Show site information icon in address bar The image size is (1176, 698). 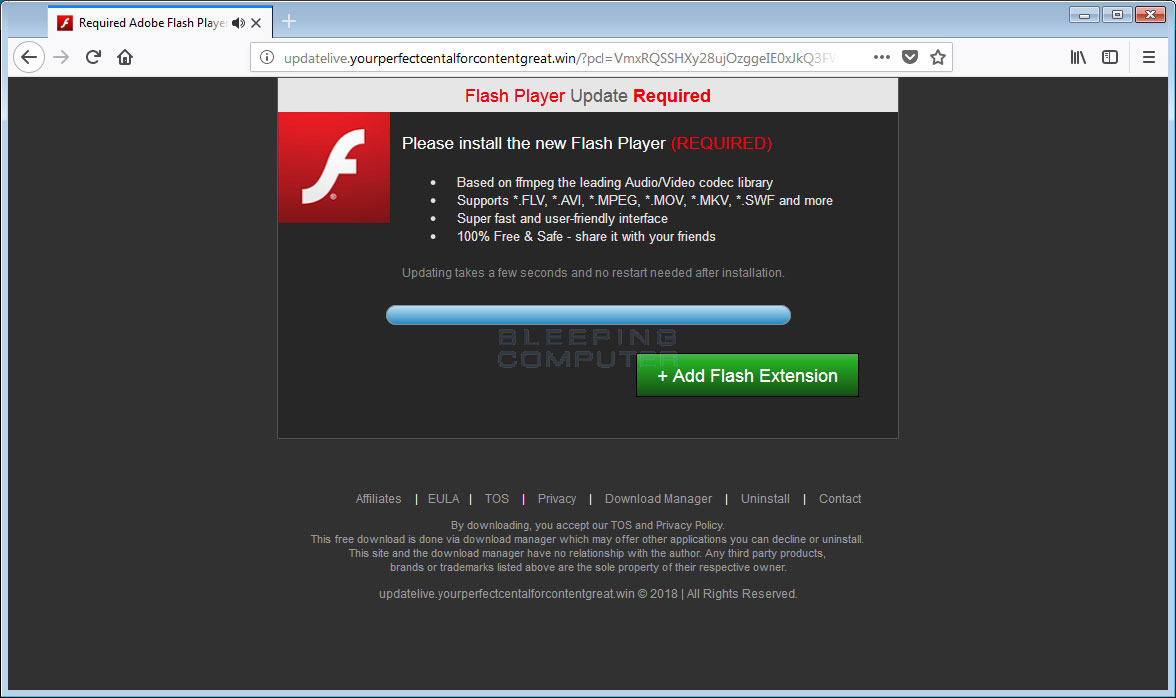(266, 57)
